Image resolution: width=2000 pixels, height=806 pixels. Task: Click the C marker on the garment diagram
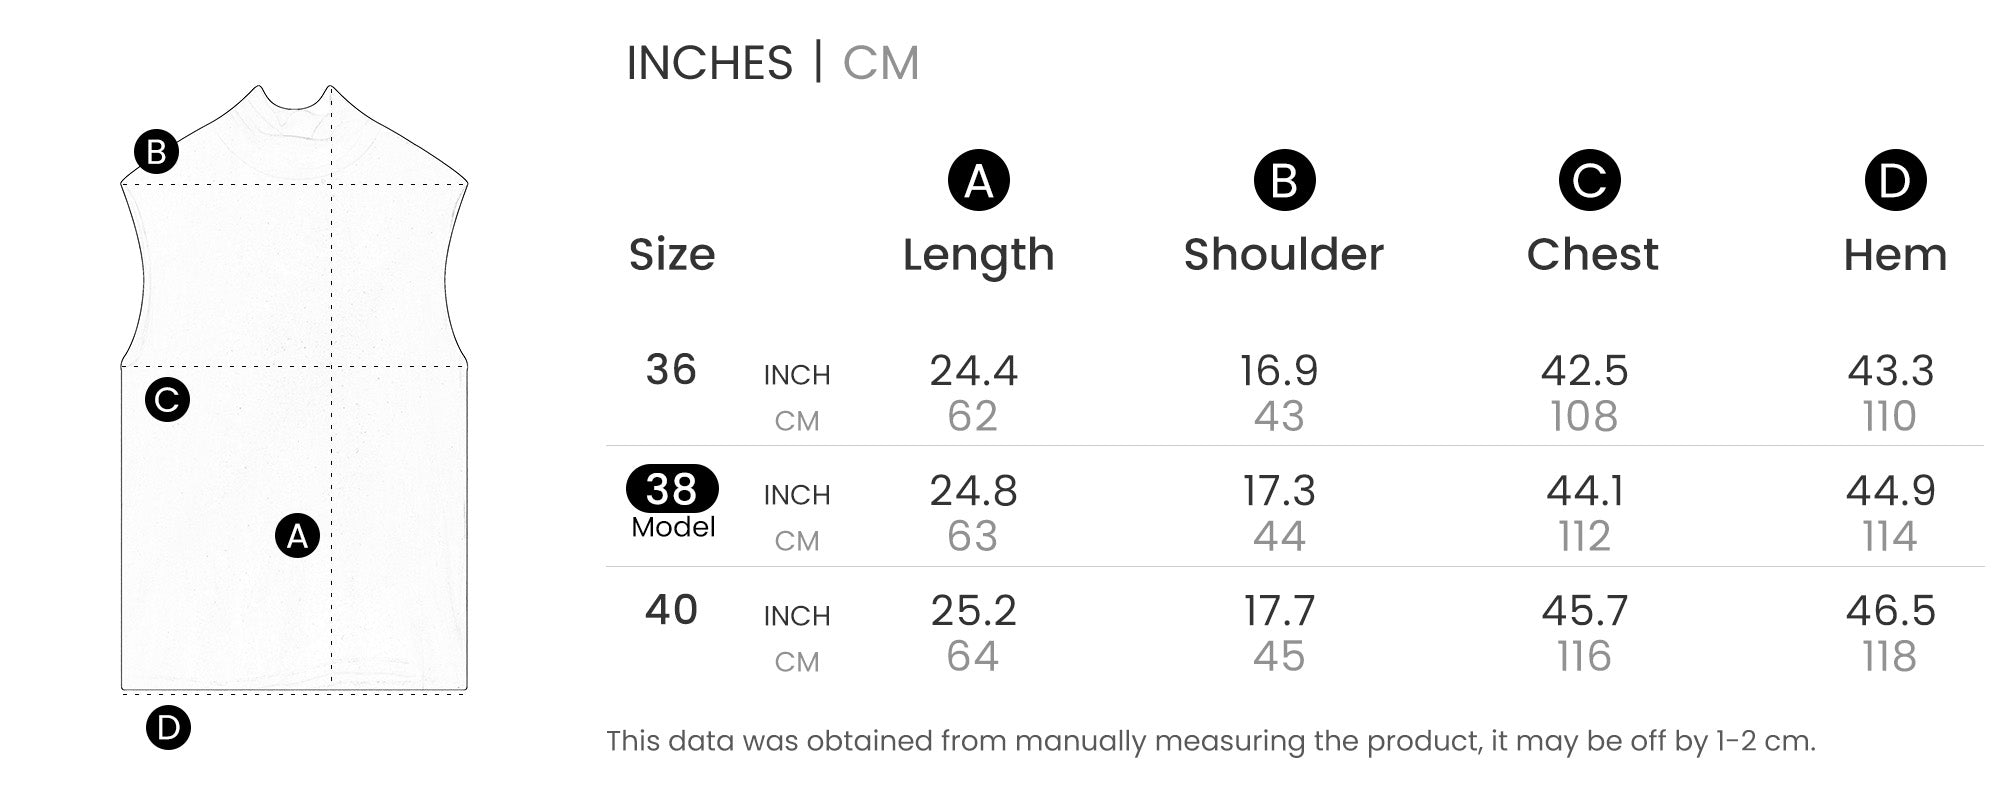(167, 400)
